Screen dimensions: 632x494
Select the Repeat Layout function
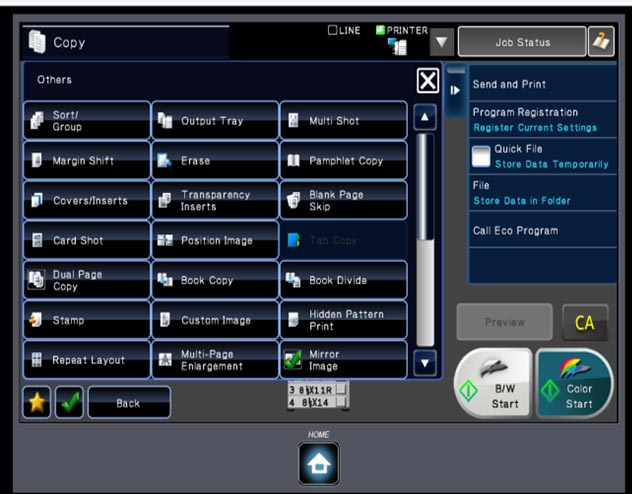87,360
